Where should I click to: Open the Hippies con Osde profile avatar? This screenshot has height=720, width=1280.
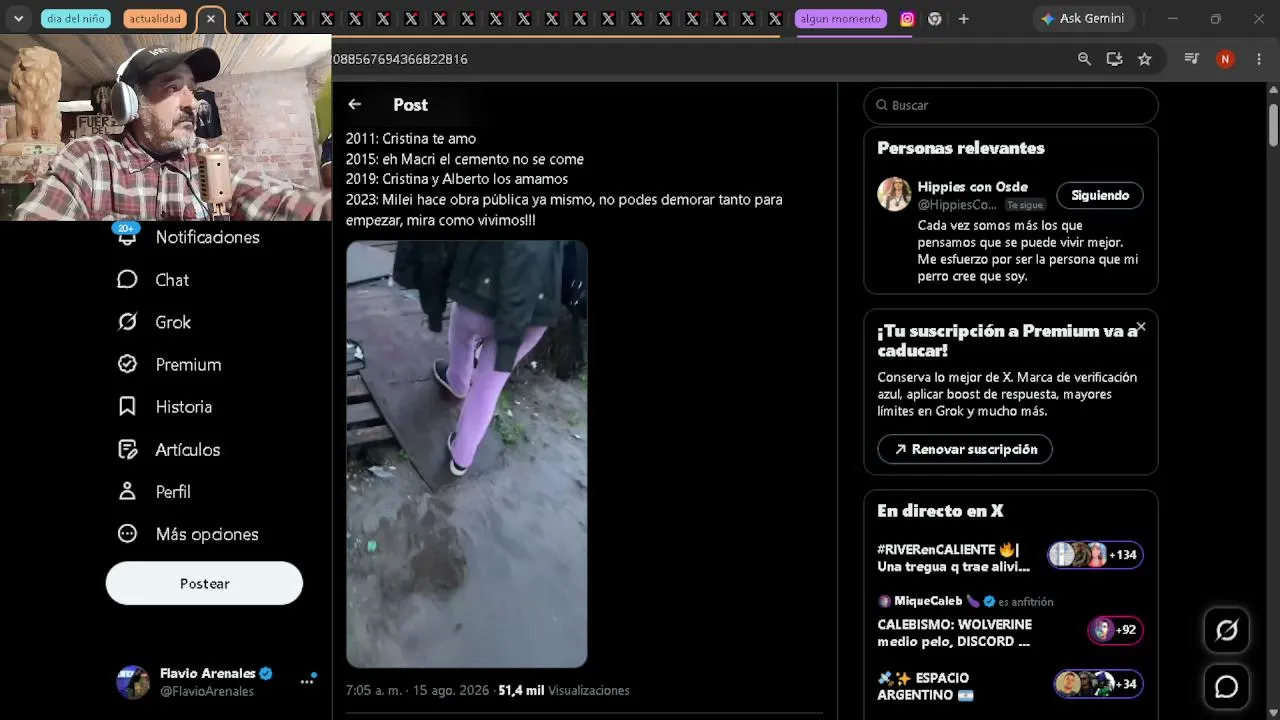894,194
